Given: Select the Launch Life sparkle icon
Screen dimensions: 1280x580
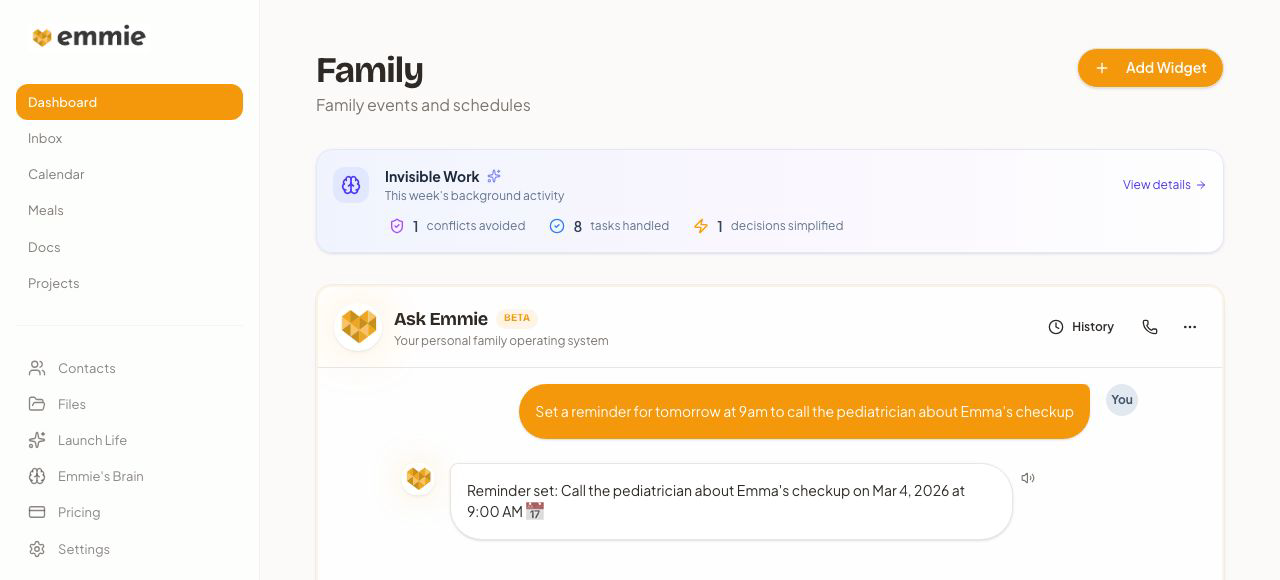Looking at the screenshot, I should (37, 440).
